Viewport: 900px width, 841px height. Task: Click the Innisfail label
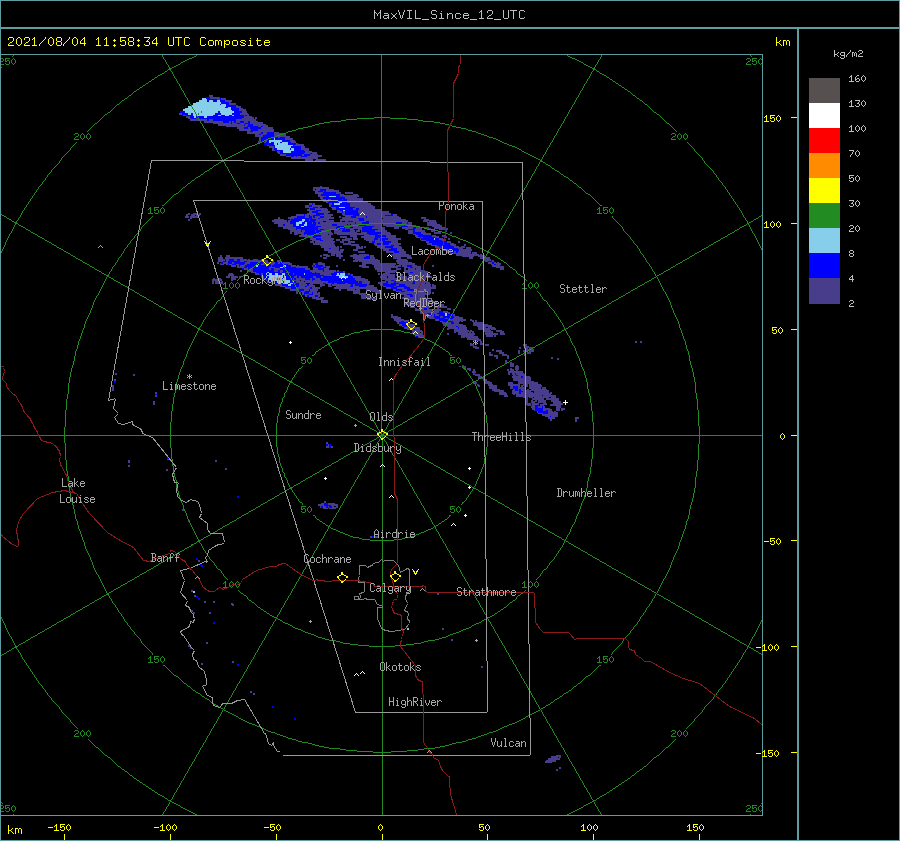click(x=404, y=362)
